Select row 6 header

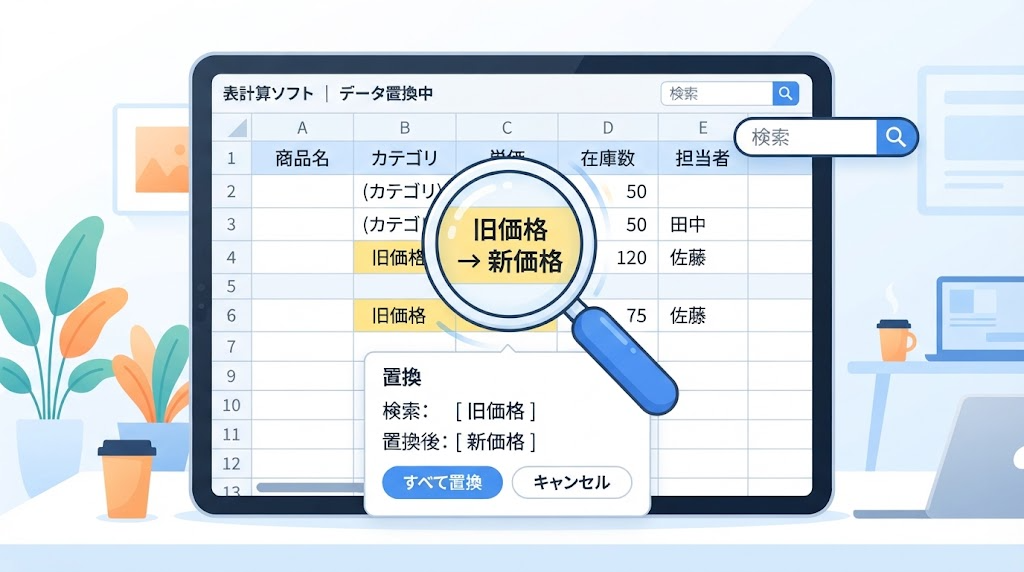coord(231,315)
